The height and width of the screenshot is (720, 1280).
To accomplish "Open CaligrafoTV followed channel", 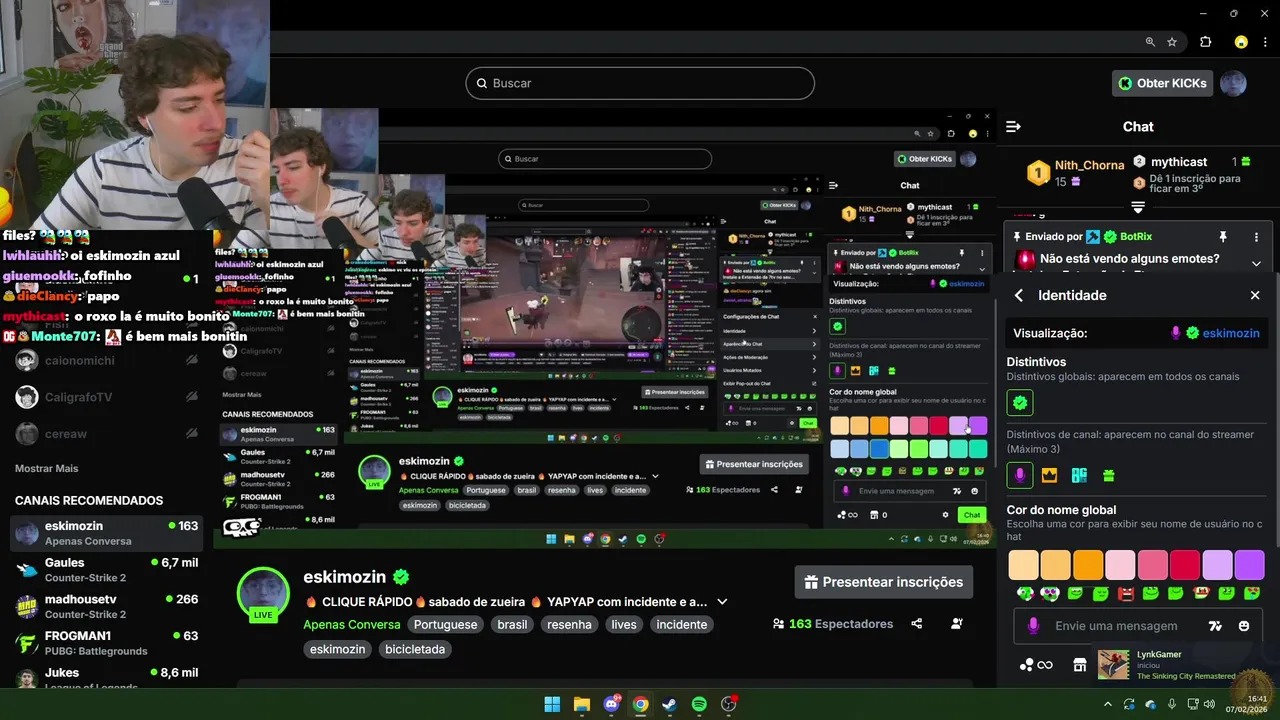I will coord(106,398).
